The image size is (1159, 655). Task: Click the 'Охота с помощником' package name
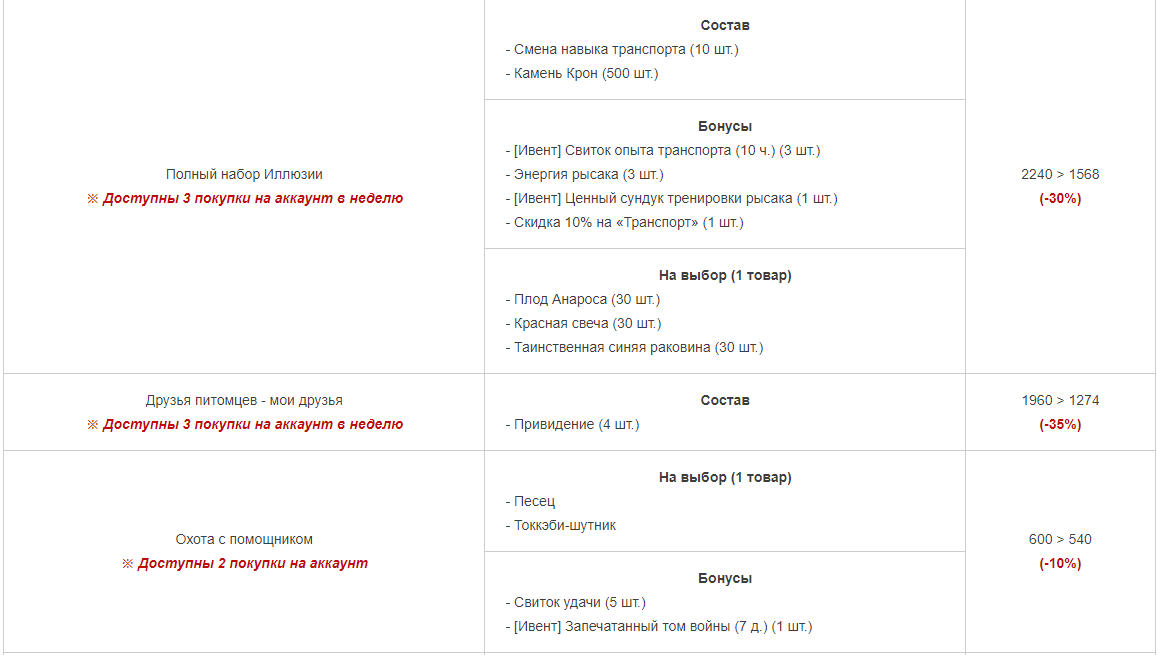(x=244, y=540)
